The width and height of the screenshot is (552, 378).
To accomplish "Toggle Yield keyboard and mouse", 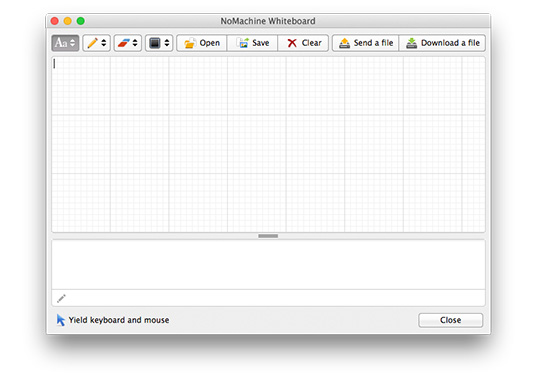I will pyautogui.click(x=113, y=320).
